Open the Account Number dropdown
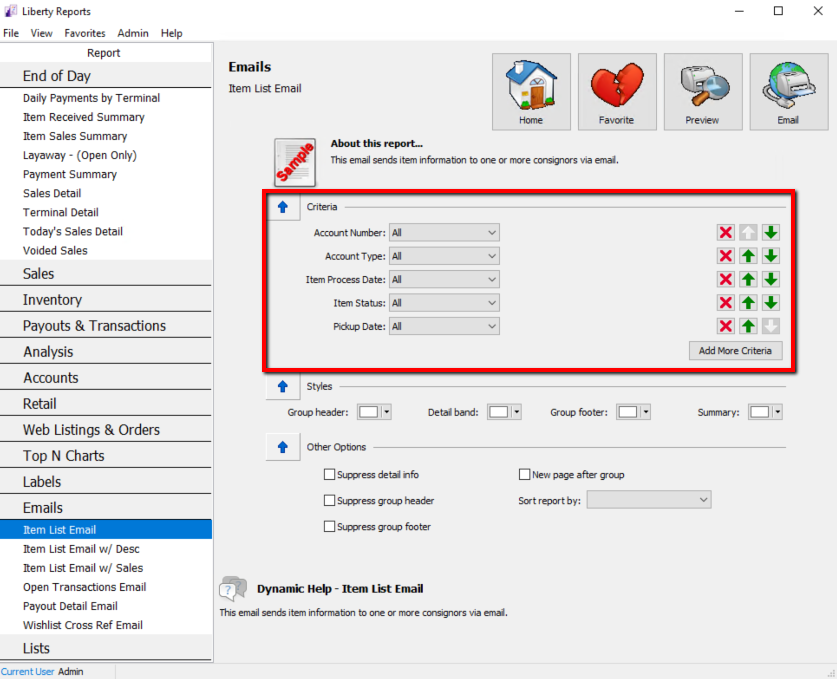Screen dimensions: 837x679 pos(444,233)
